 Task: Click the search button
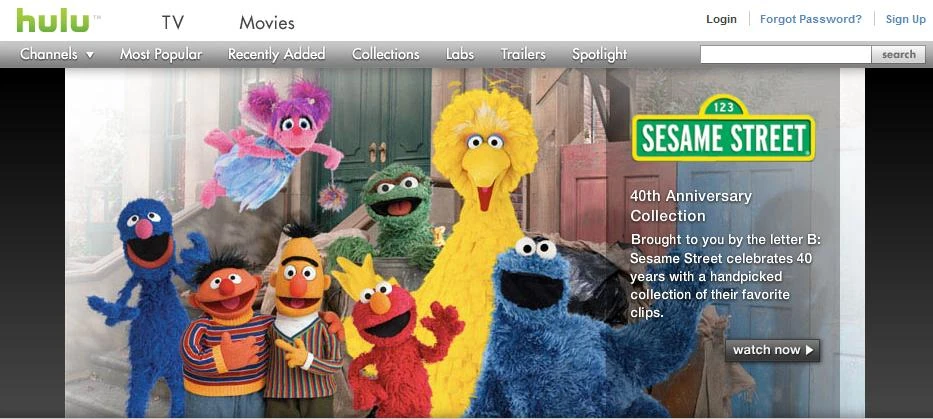pos(898,54)
